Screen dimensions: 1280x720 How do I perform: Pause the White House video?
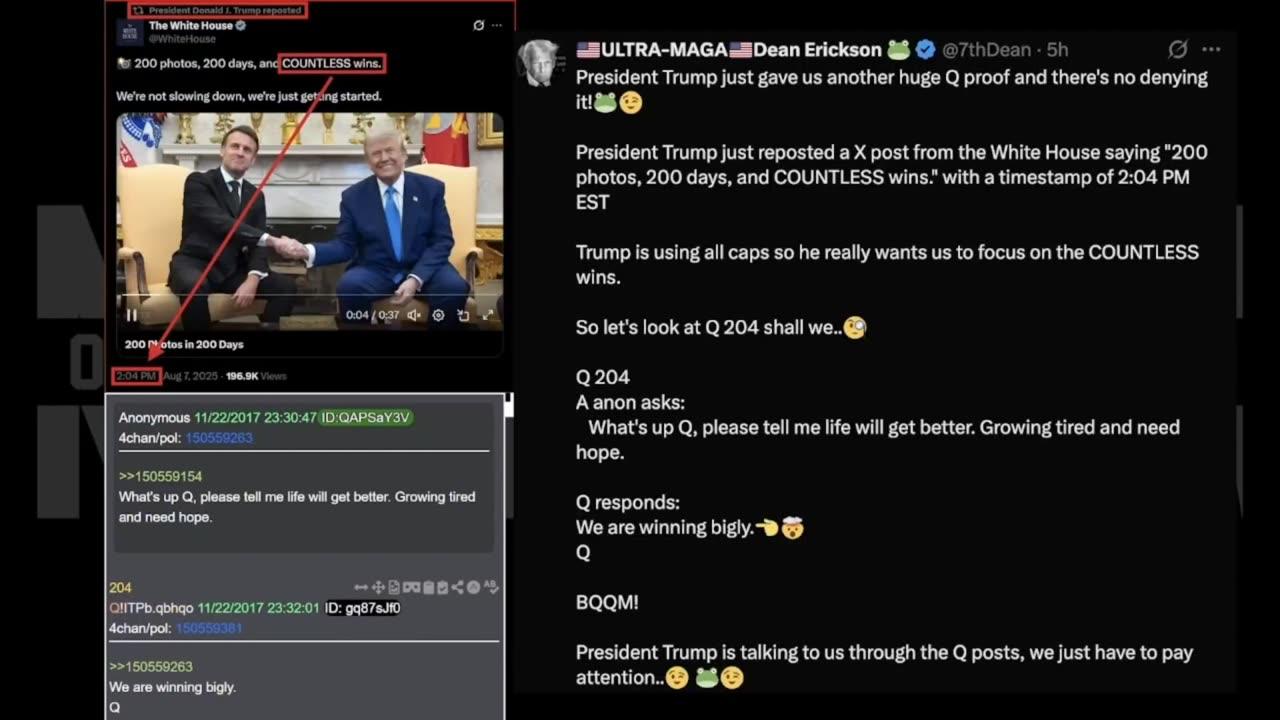[x=132, y=315]
